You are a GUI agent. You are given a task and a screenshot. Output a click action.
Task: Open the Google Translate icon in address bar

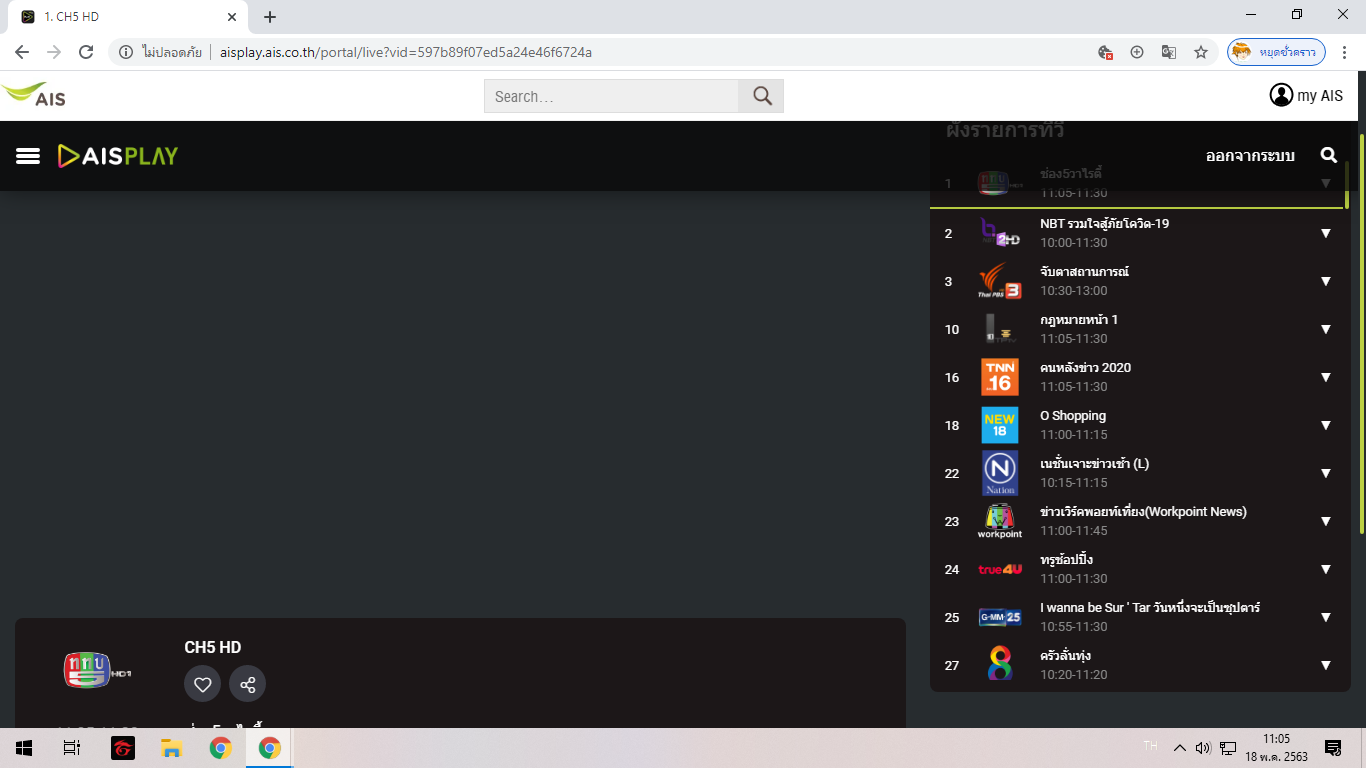pos(1168,52)
